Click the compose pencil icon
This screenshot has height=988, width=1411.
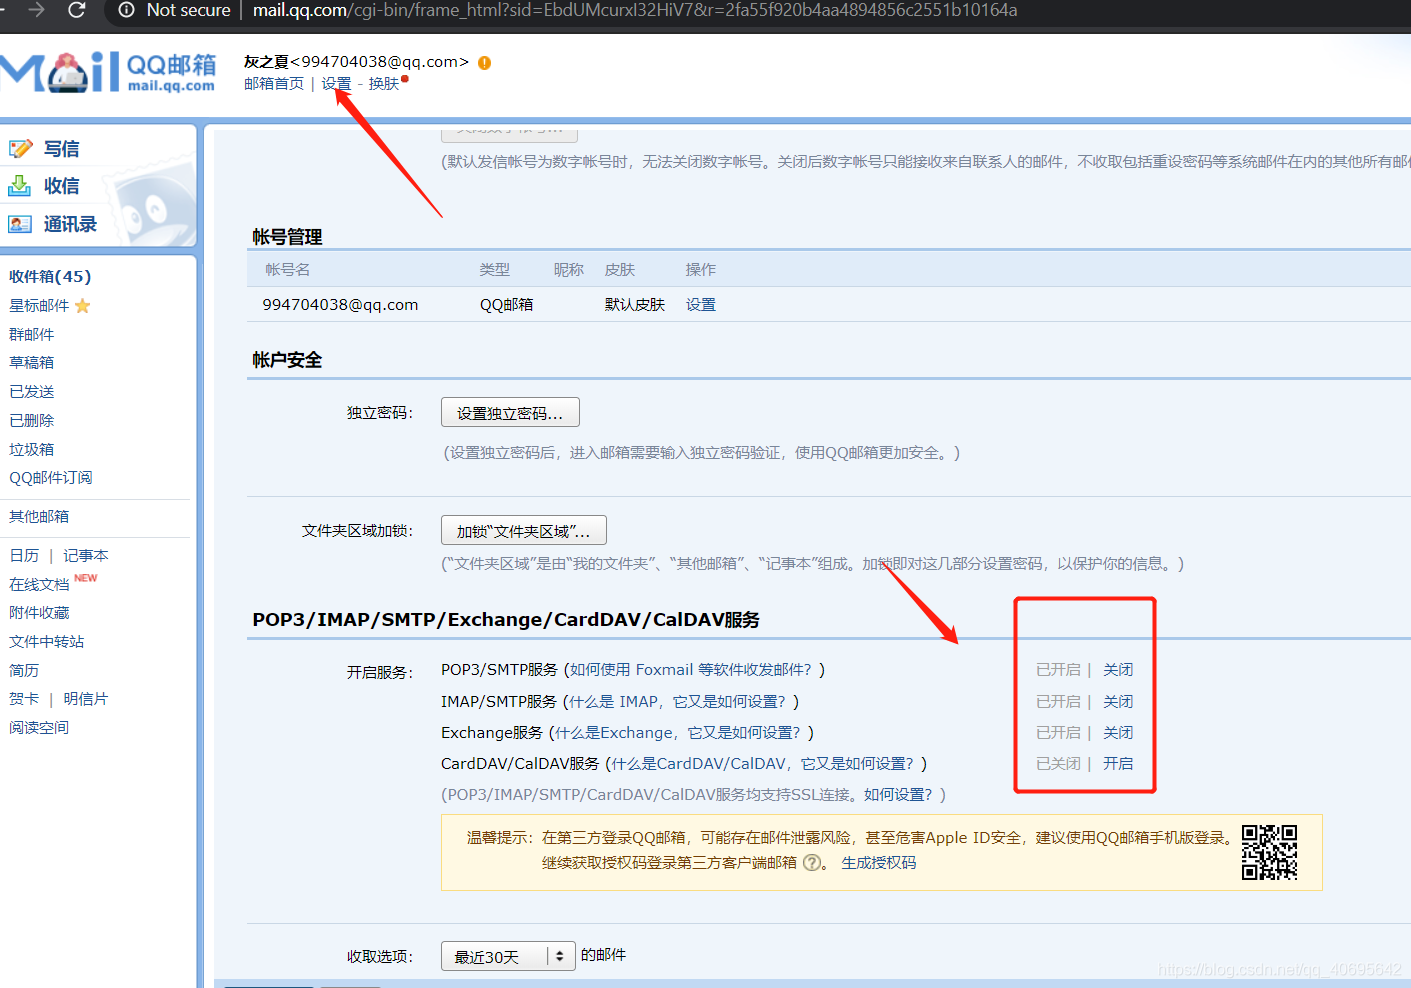[20, 149]
